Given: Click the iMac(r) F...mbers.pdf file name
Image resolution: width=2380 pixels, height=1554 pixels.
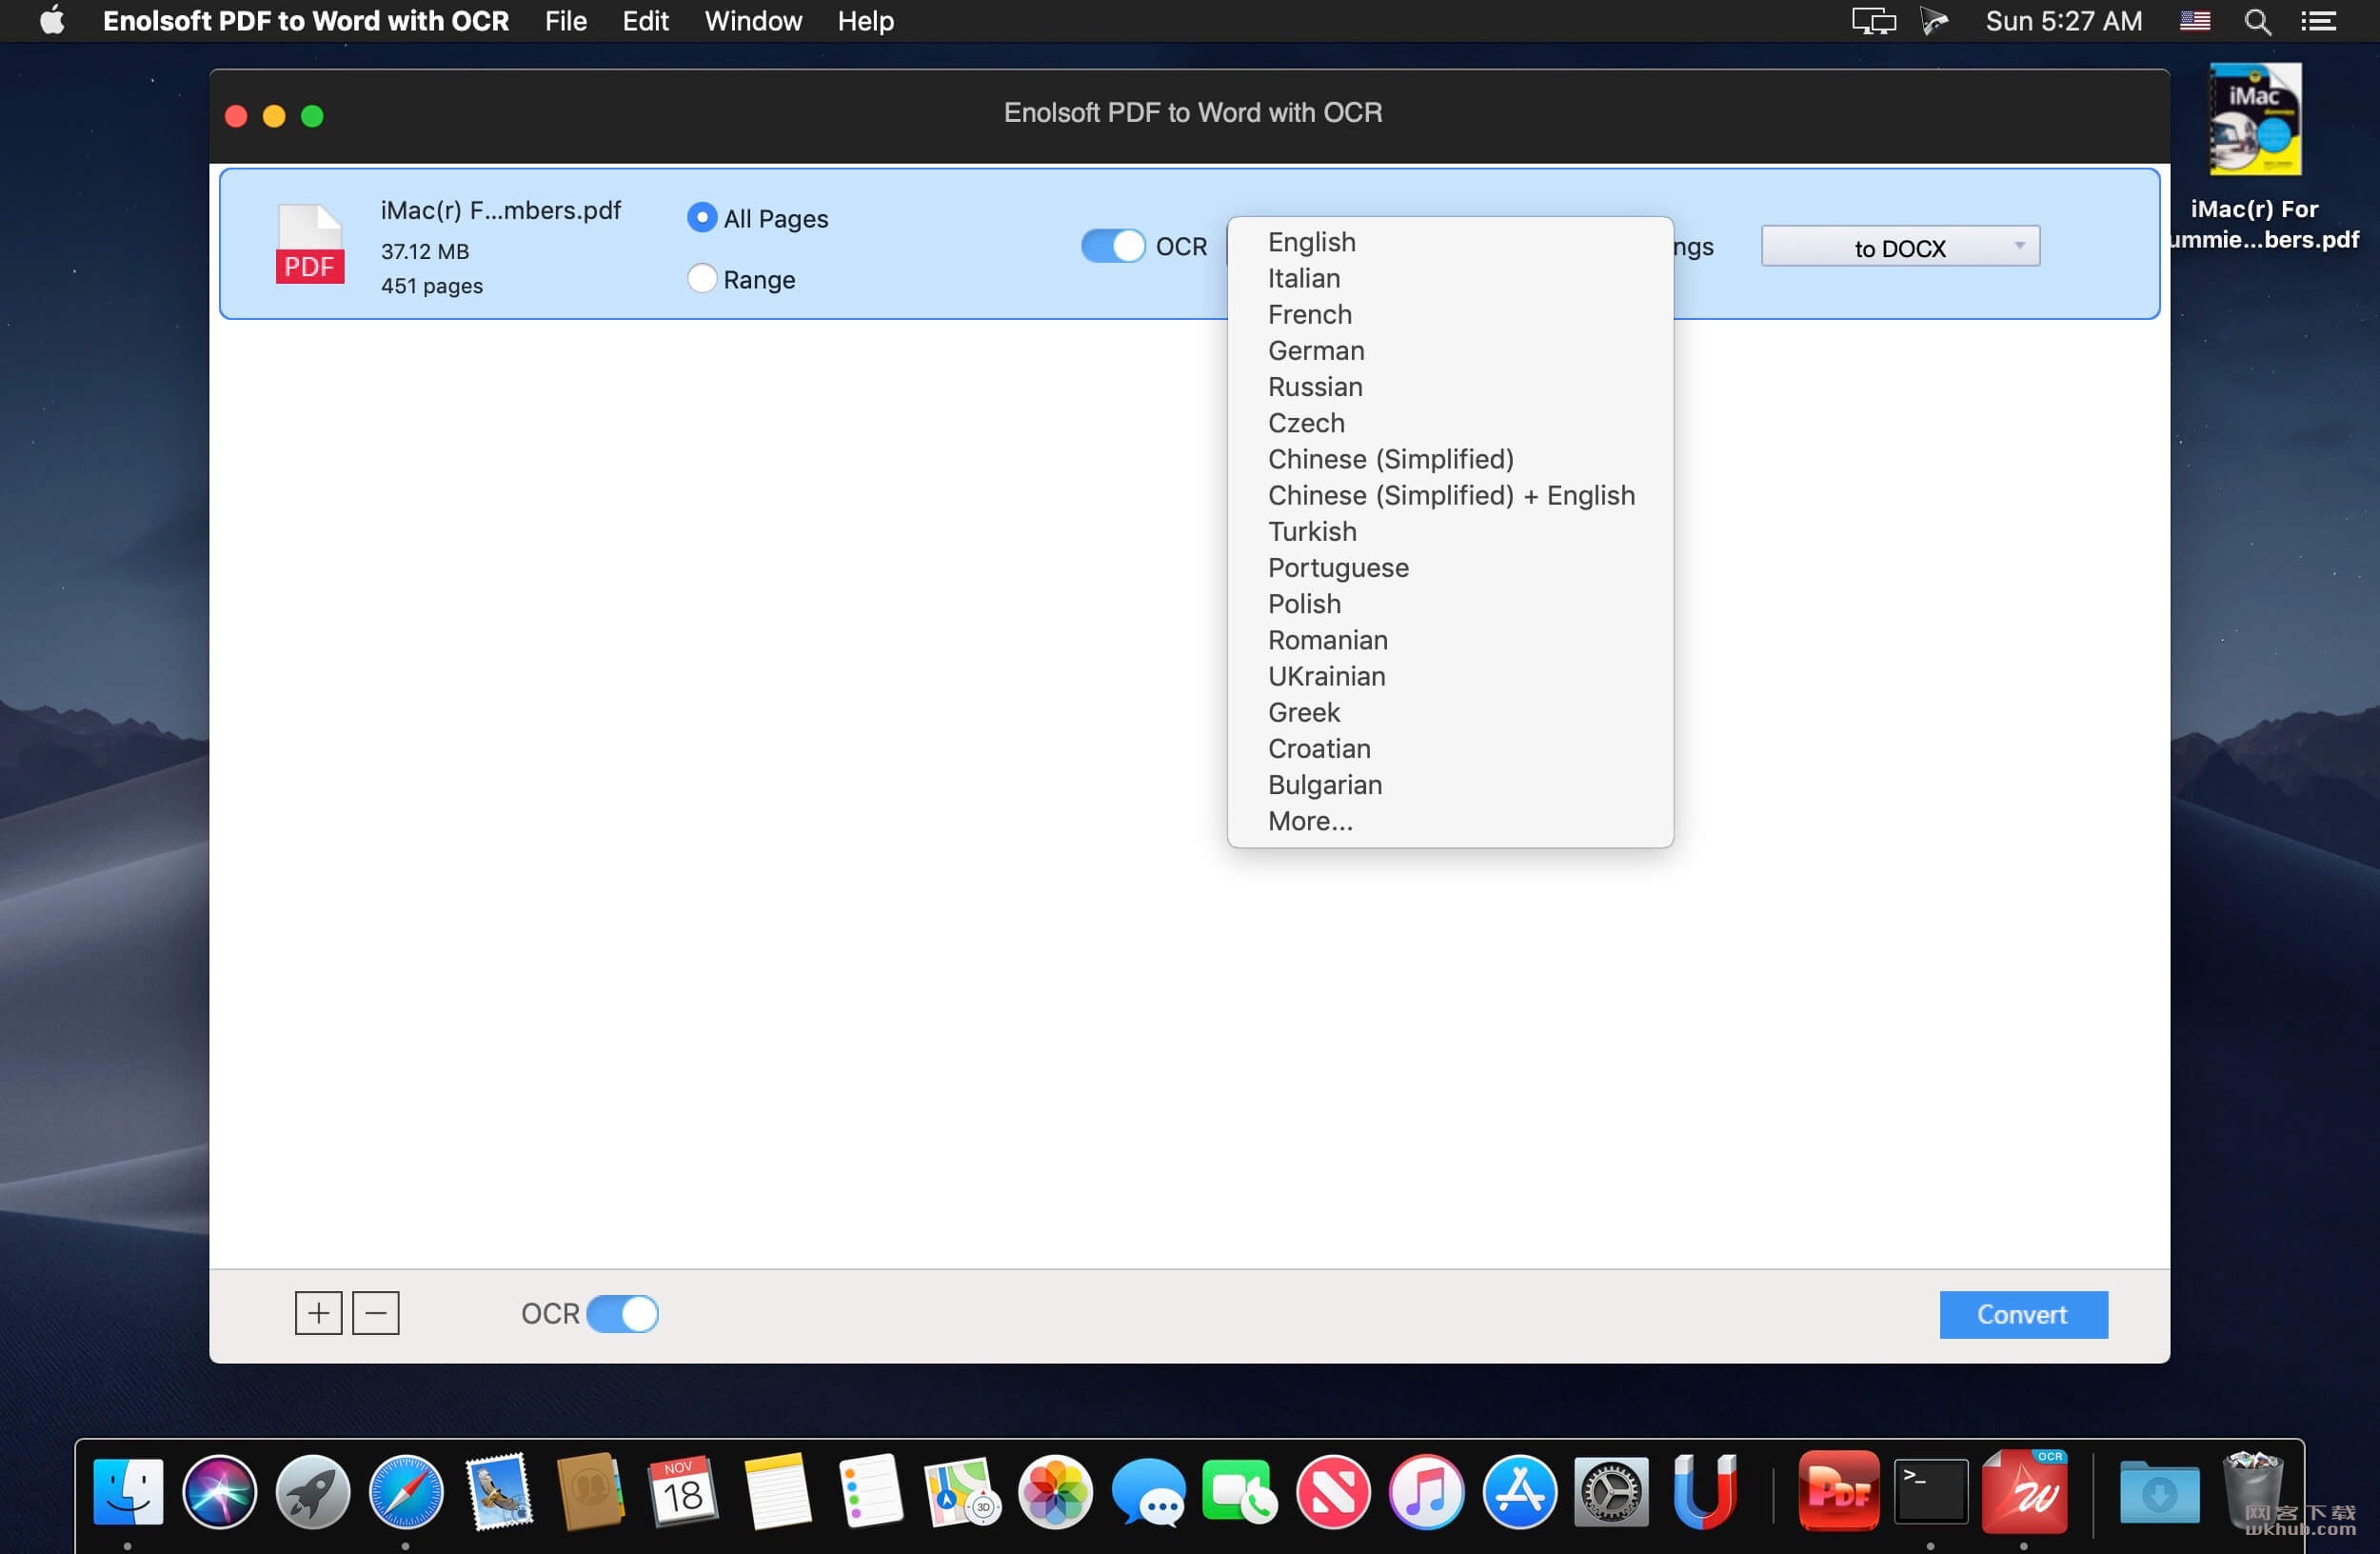Looking at the screenshot, I should point(500,210).
